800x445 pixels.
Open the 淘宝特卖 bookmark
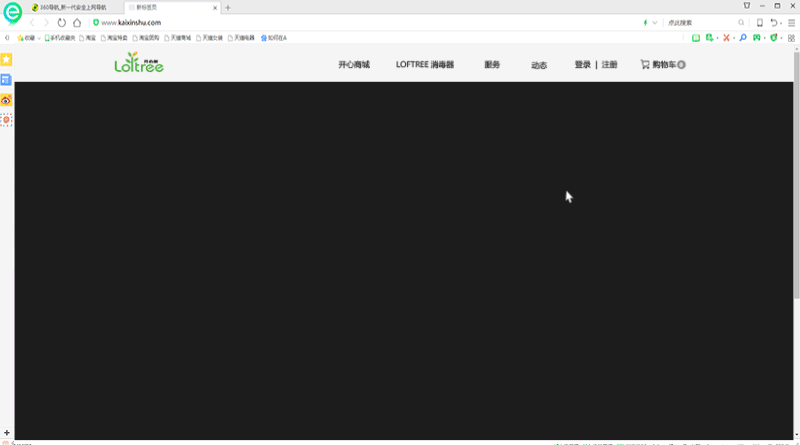point(114,38)
